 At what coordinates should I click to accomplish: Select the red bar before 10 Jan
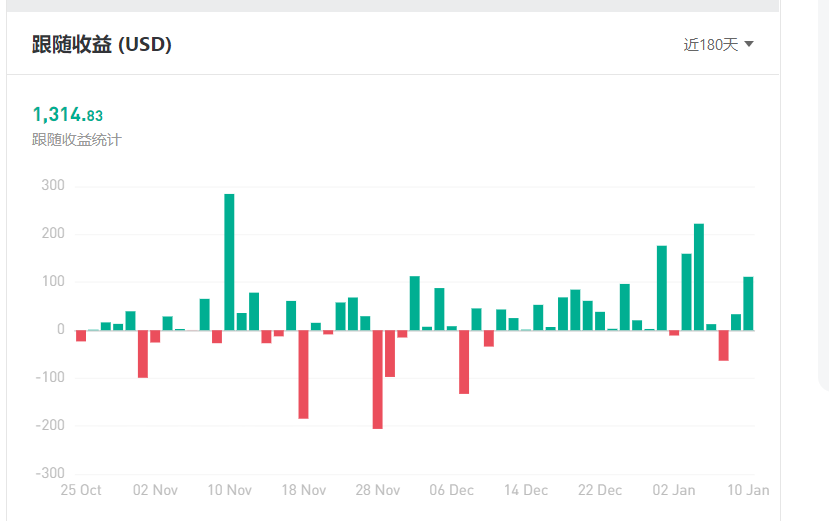click(724, 345)
